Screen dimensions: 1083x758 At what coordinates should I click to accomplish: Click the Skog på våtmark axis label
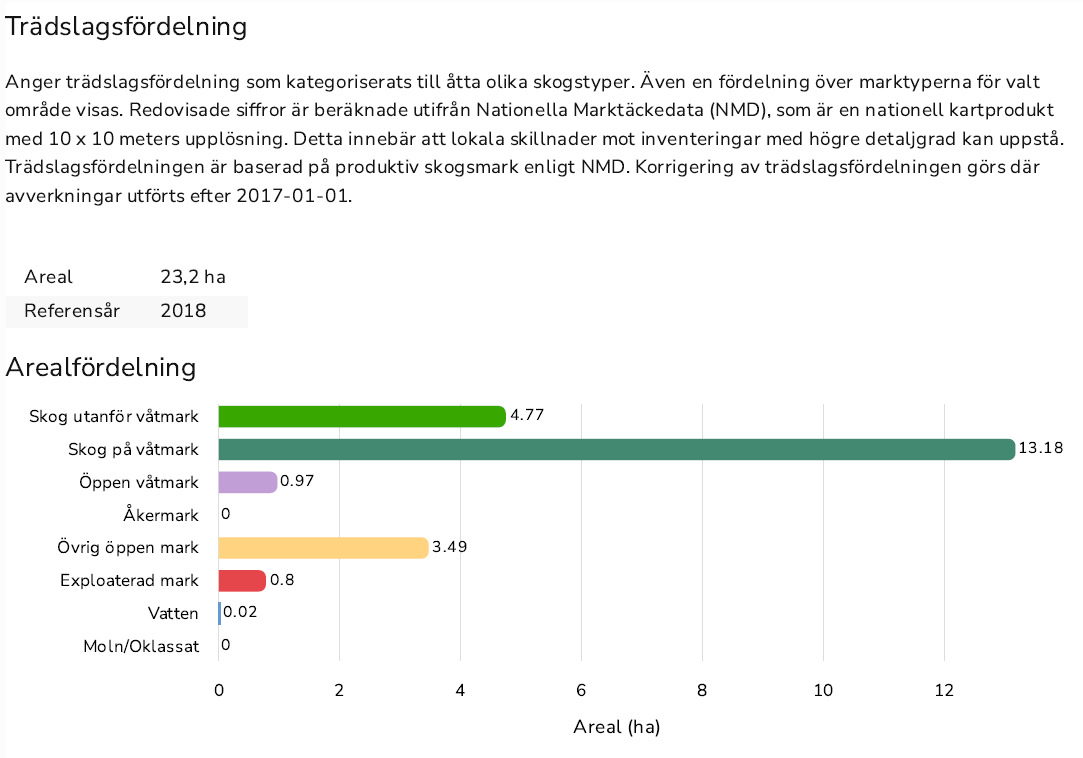point(133,450)
